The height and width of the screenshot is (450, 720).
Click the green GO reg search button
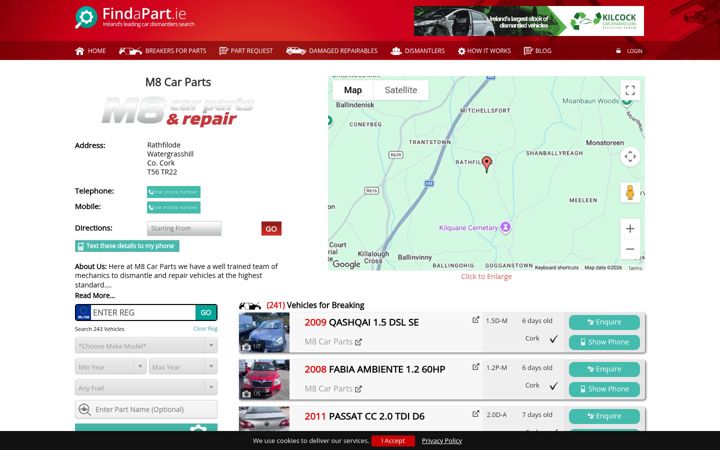pyautogui.click(x=206, y=313)
